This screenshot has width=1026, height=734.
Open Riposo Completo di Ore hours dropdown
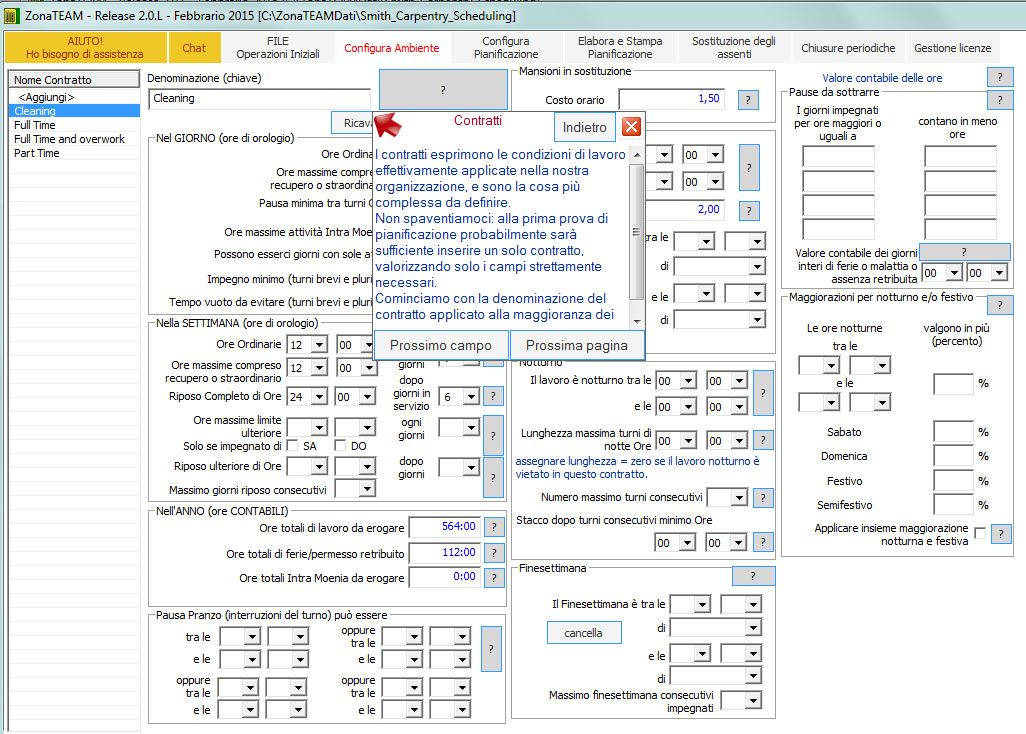319,396
